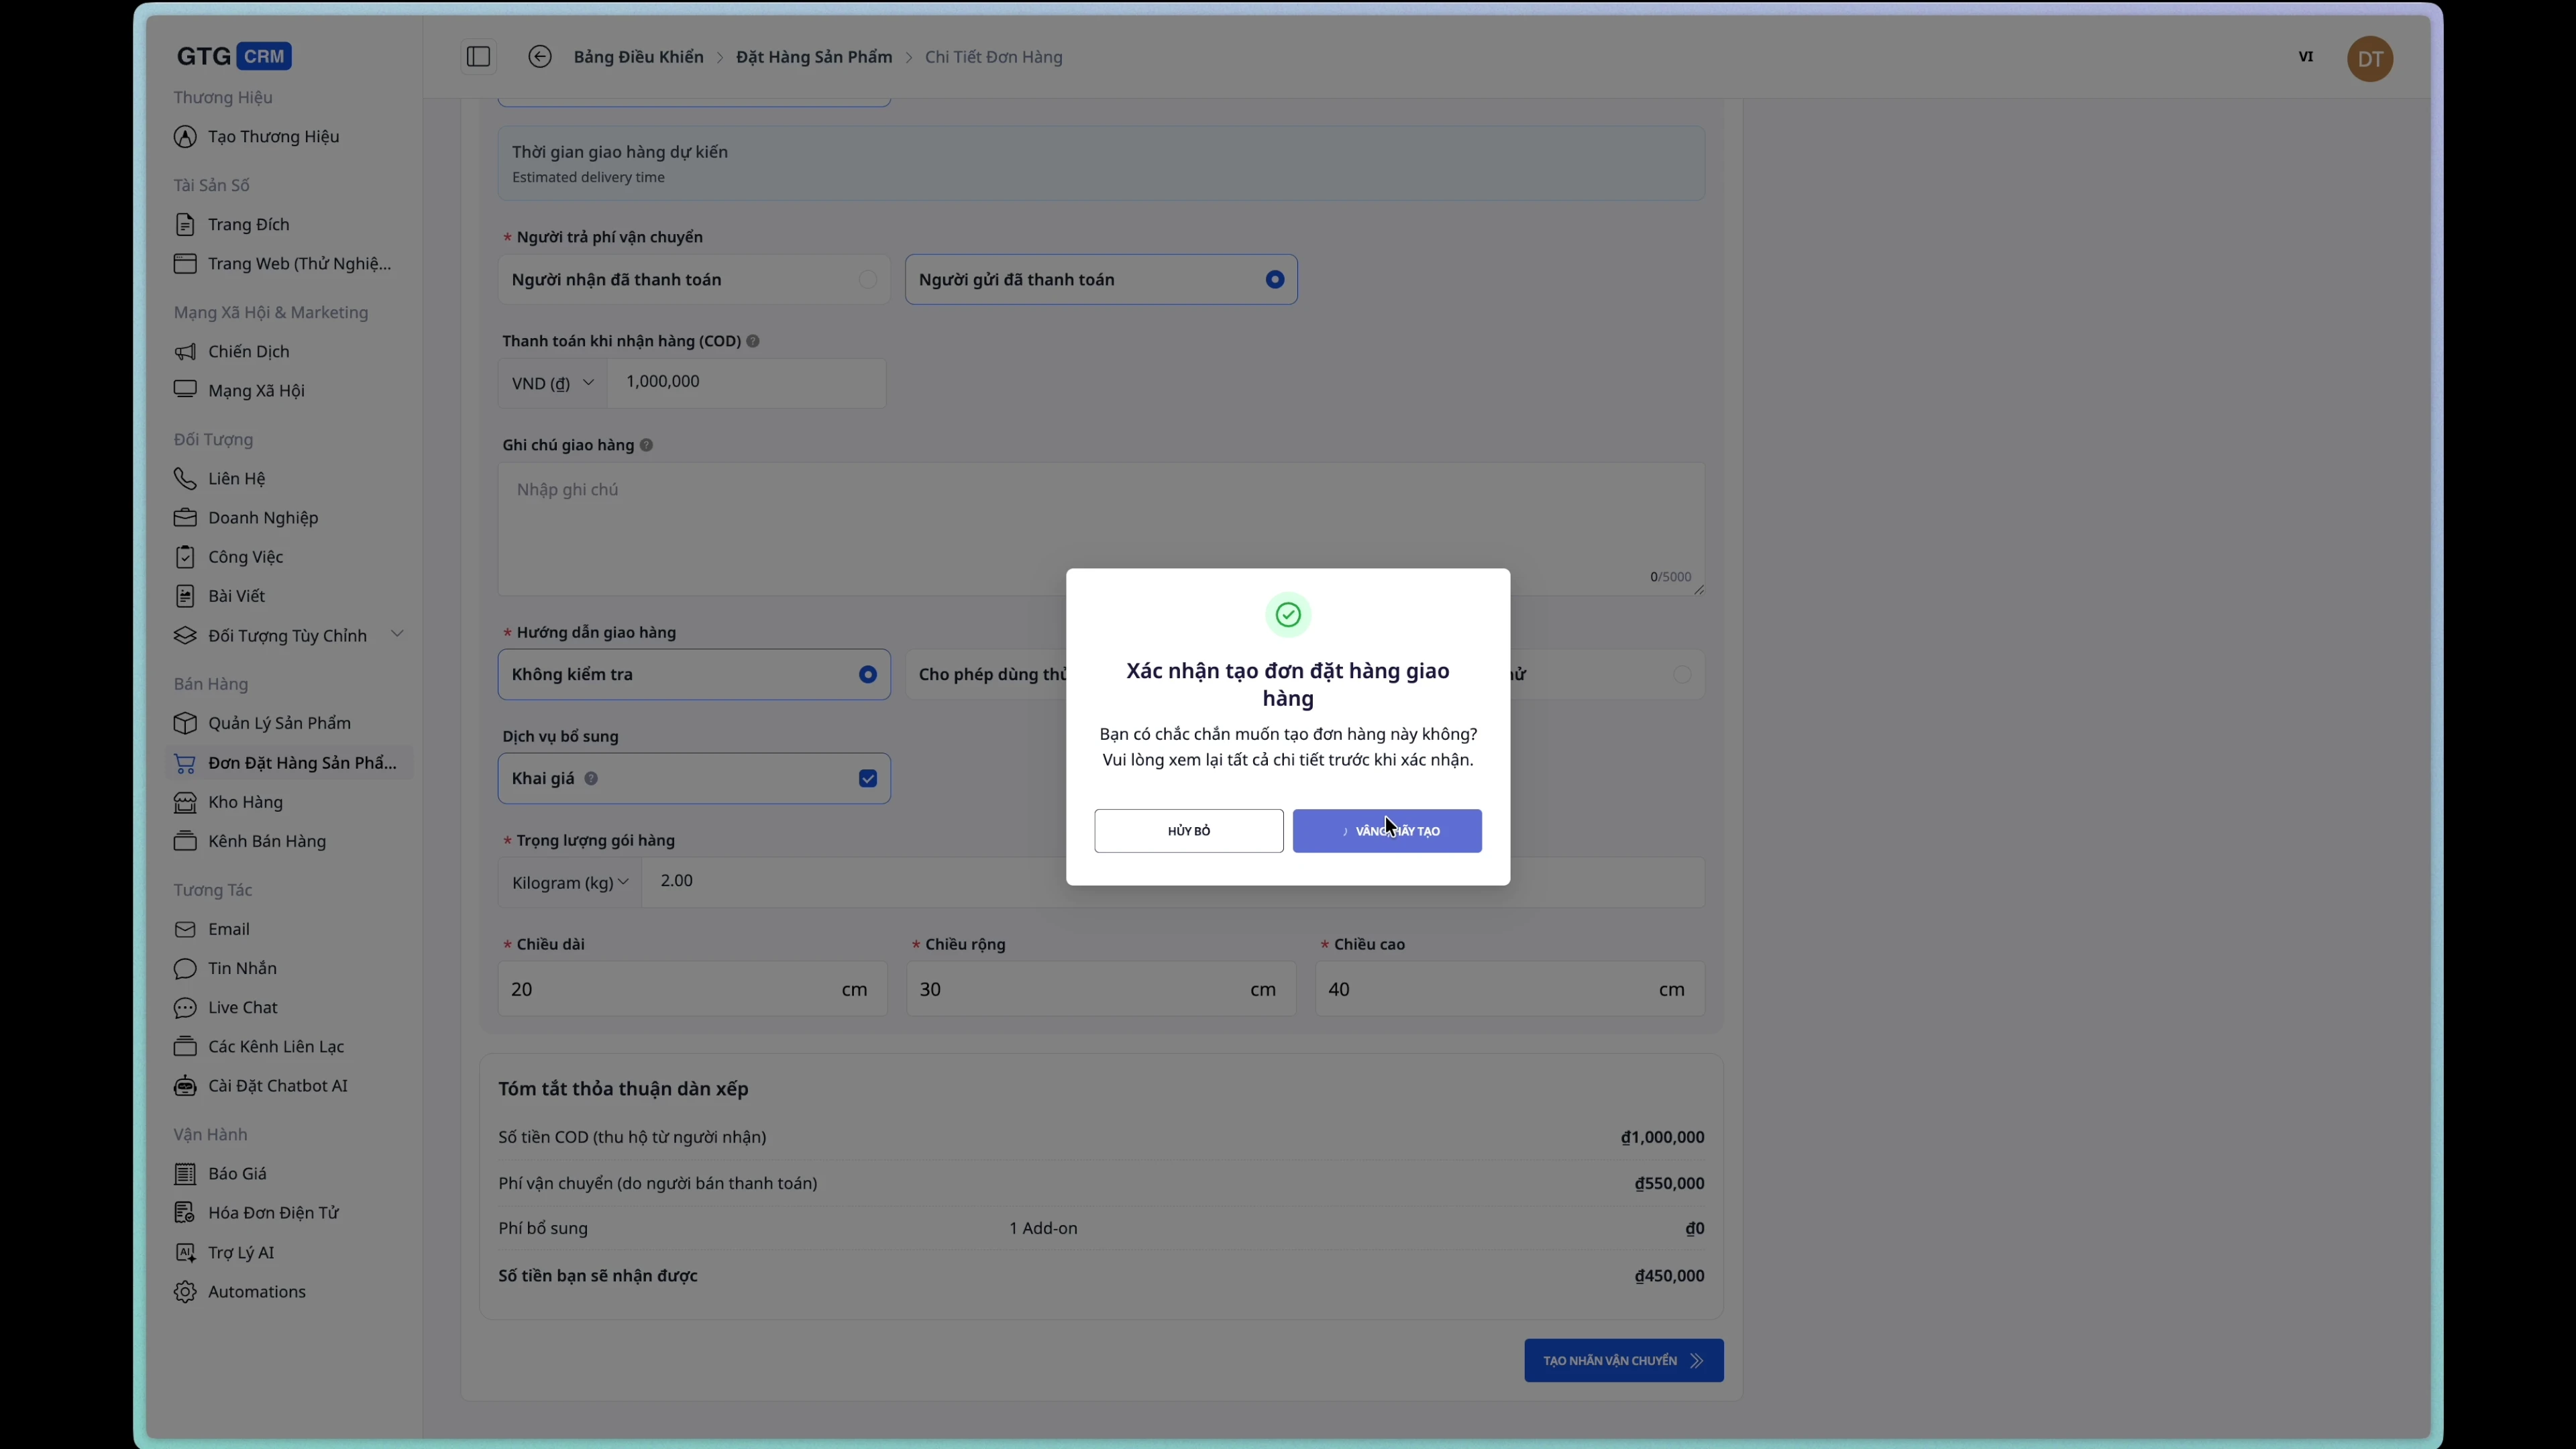Click the Khai giá info icon
Screen dimensions: 2576x1449
[591, 779]
